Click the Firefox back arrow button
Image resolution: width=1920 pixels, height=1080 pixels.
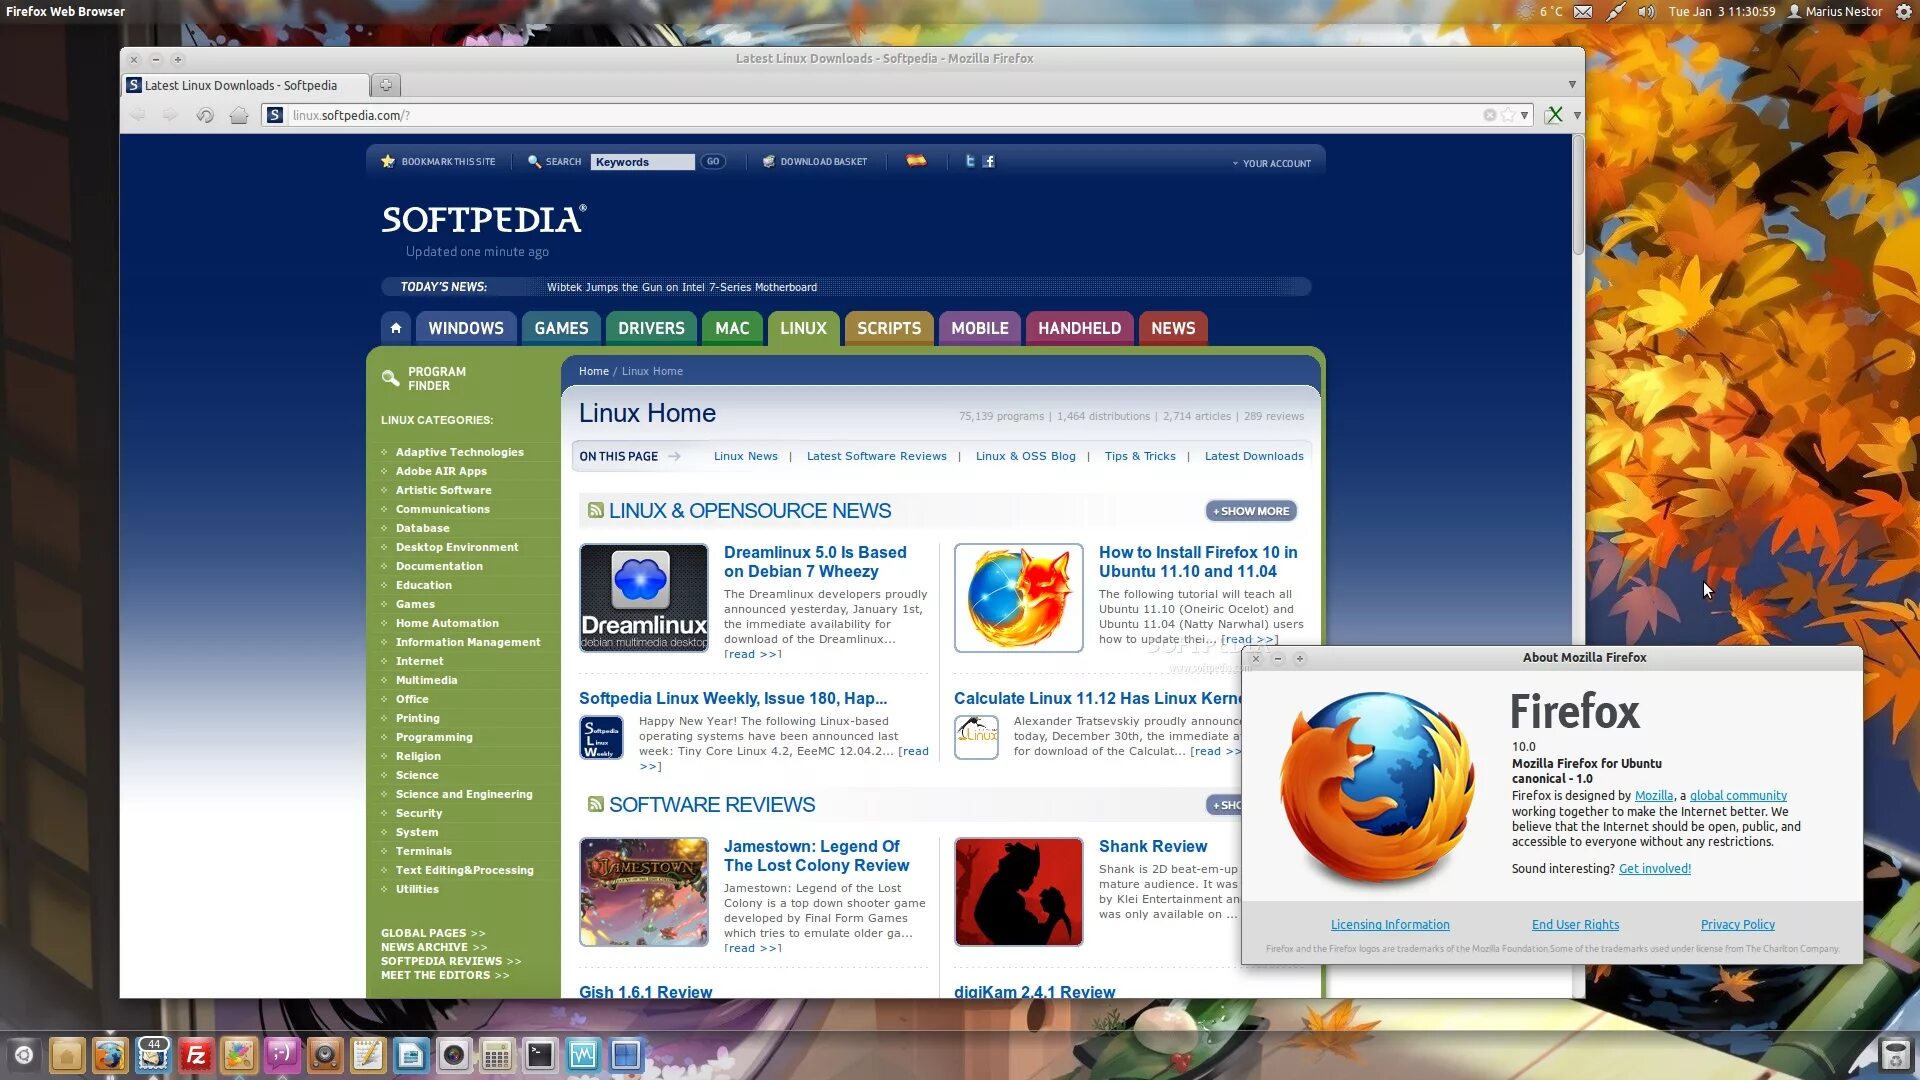(138, 115)
